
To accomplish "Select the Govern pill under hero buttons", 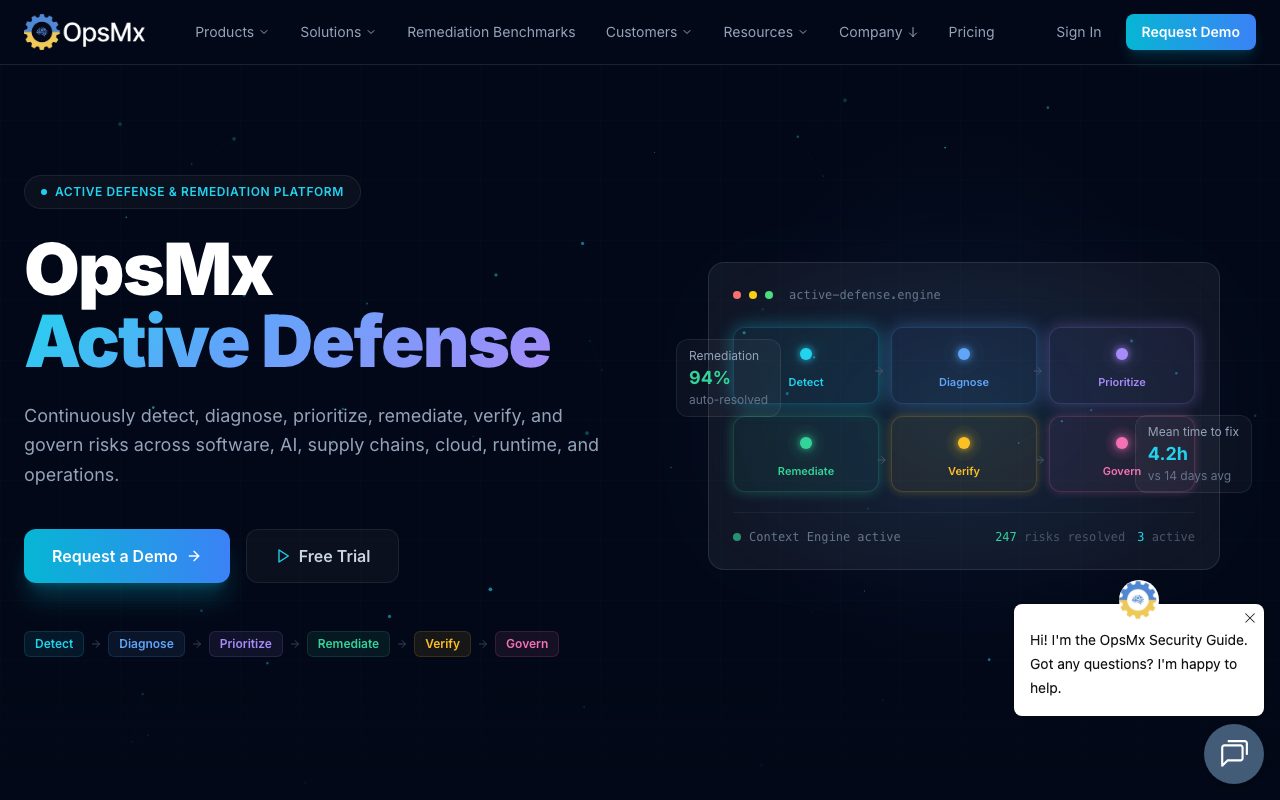I will coord(527,644).
